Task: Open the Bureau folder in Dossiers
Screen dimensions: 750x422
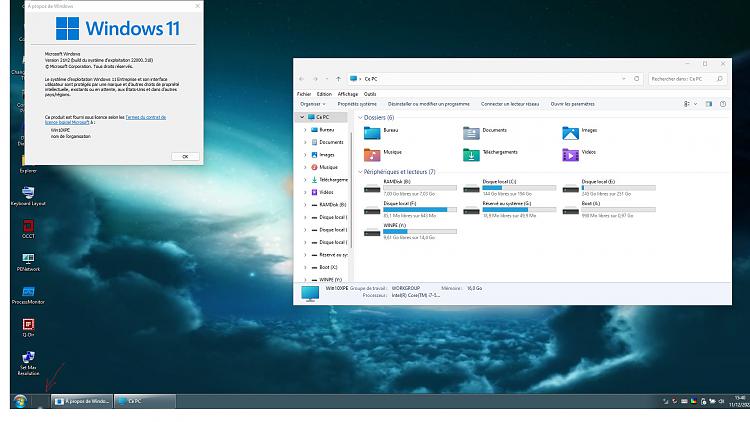Action: 381,133
